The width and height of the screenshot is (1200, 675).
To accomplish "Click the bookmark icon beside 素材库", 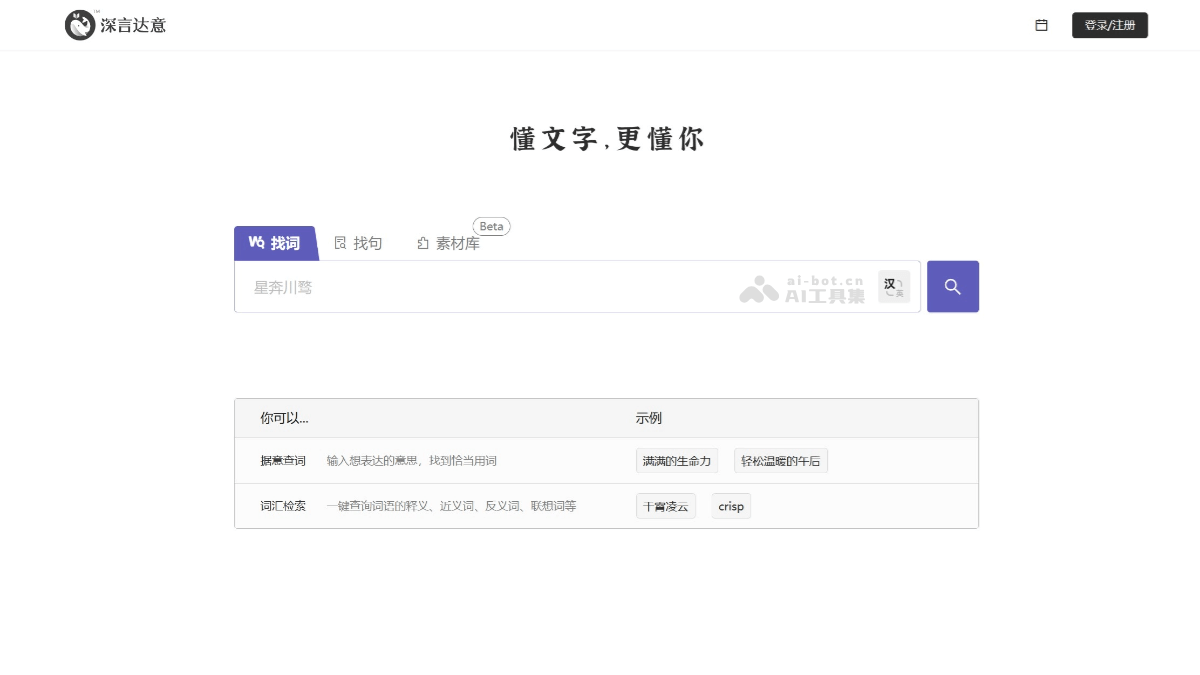I will [x=422, y=243].
